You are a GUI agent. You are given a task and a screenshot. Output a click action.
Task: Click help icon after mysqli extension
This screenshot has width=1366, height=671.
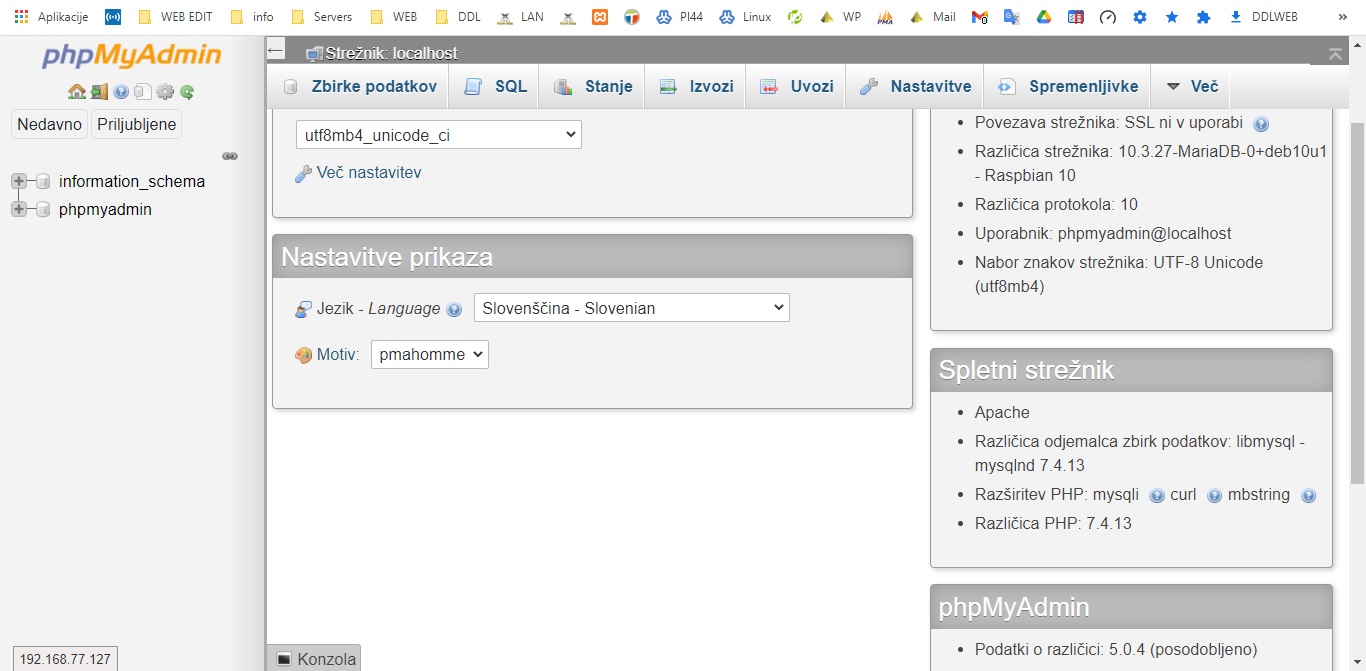1157,496
